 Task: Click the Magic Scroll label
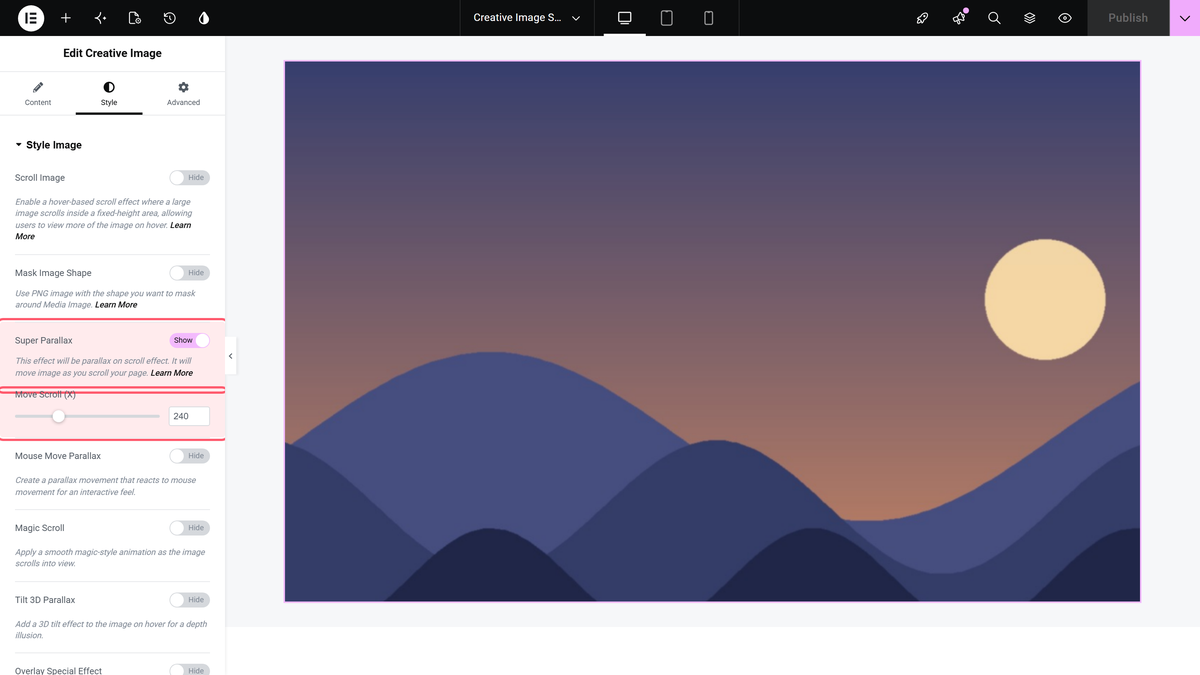click(x=40, y=528)
